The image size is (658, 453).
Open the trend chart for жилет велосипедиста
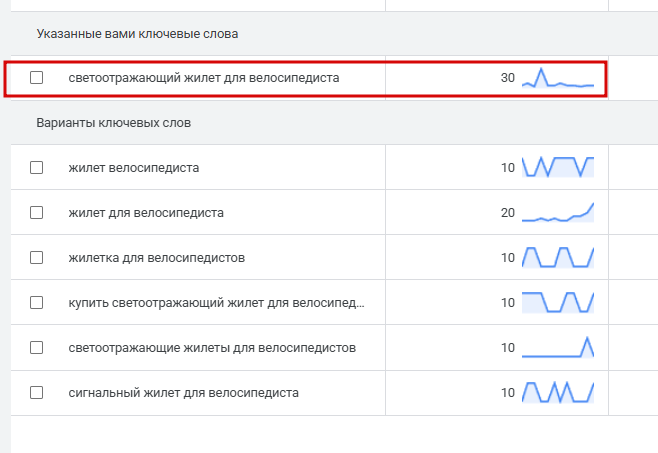[x=558, y=167]
